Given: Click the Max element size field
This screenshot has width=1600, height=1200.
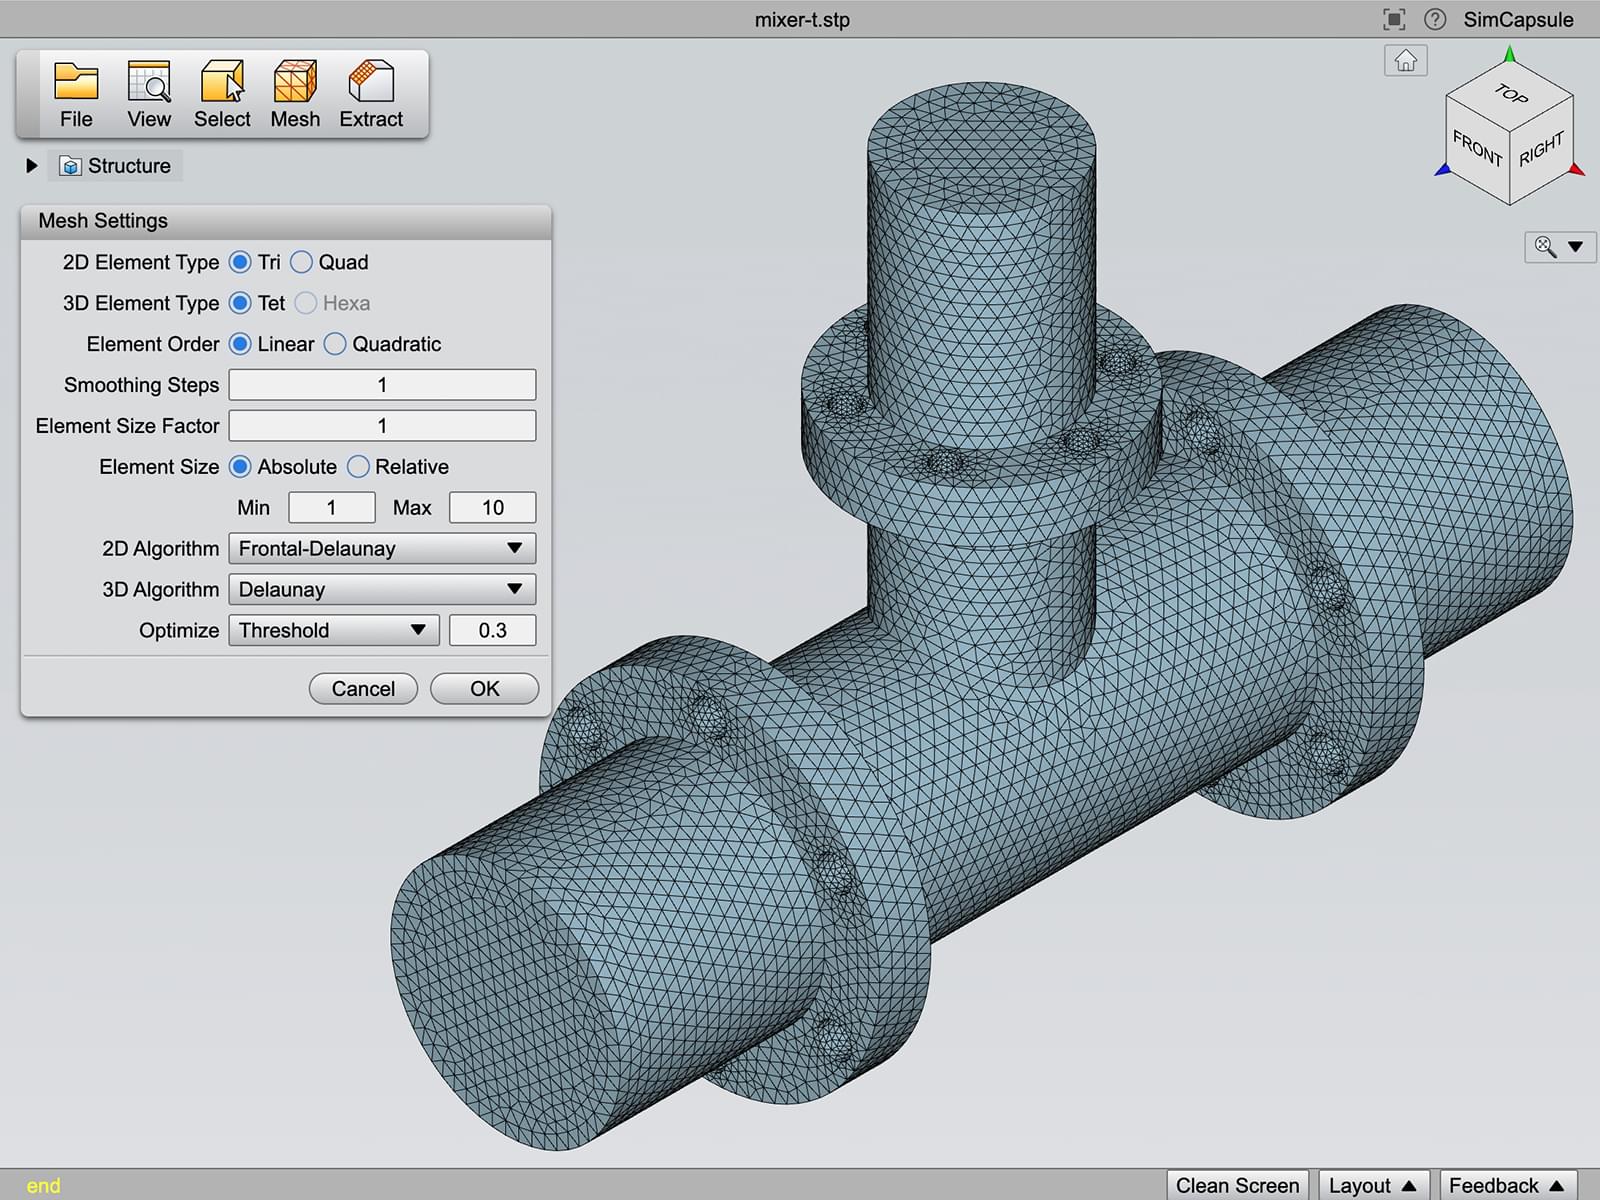Looking at the screenshot, I should [493, 508].
